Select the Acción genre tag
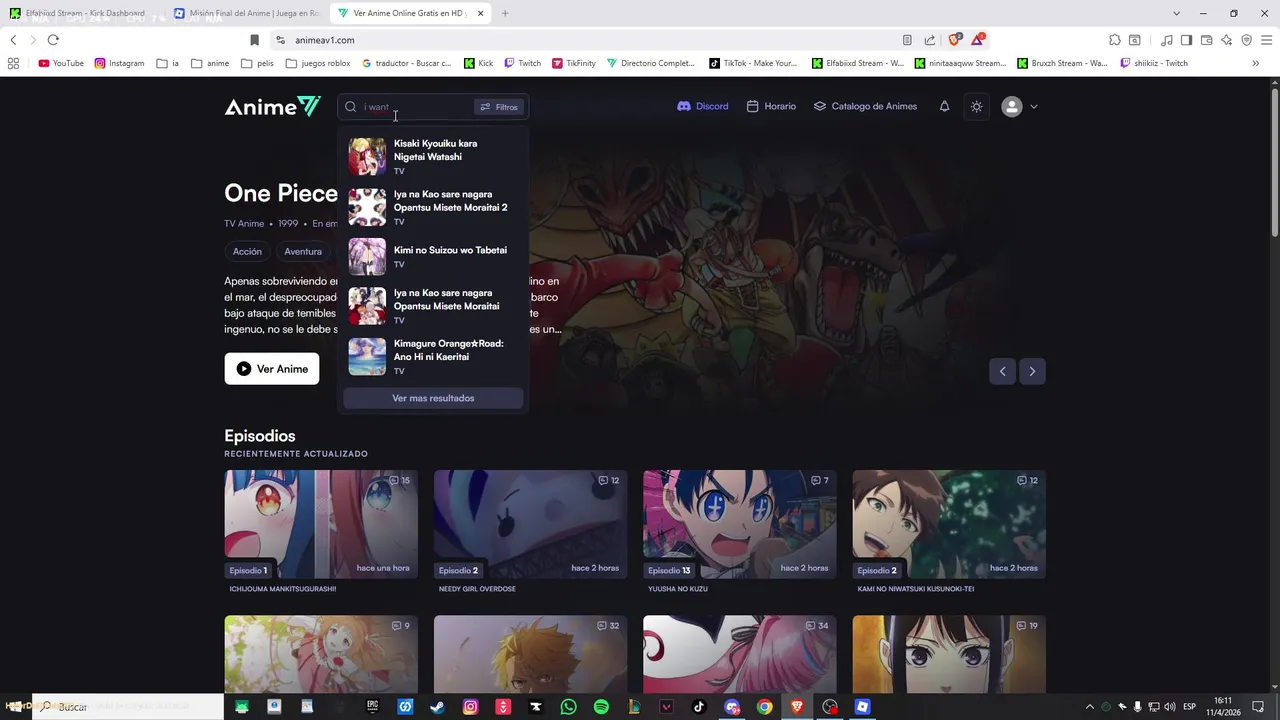This screenshot has height=720, width=1280. [247, 251]
